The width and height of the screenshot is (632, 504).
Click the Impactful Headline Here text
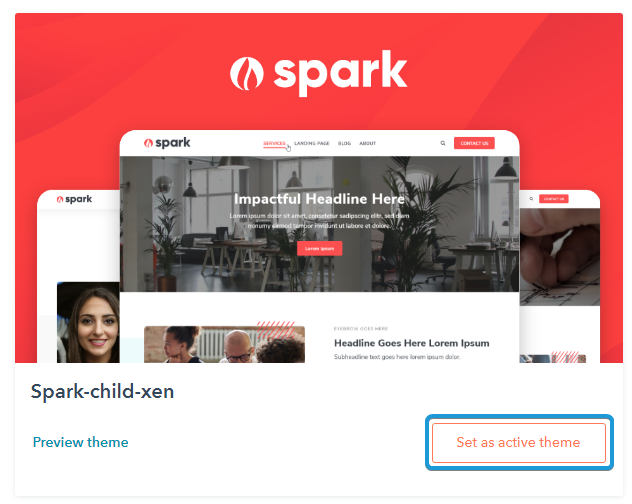click(319, 199)
